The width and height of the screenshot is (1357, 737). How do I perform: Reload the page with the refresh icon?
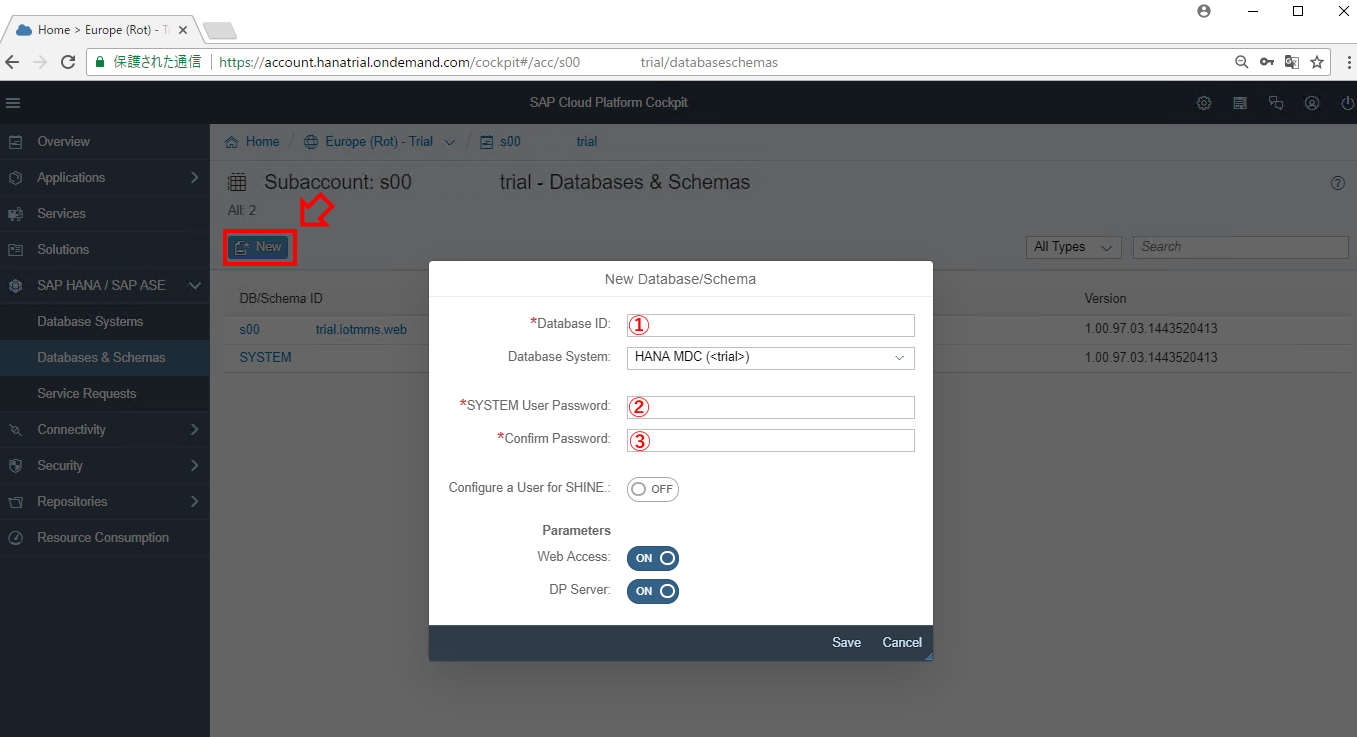(68, 62)
